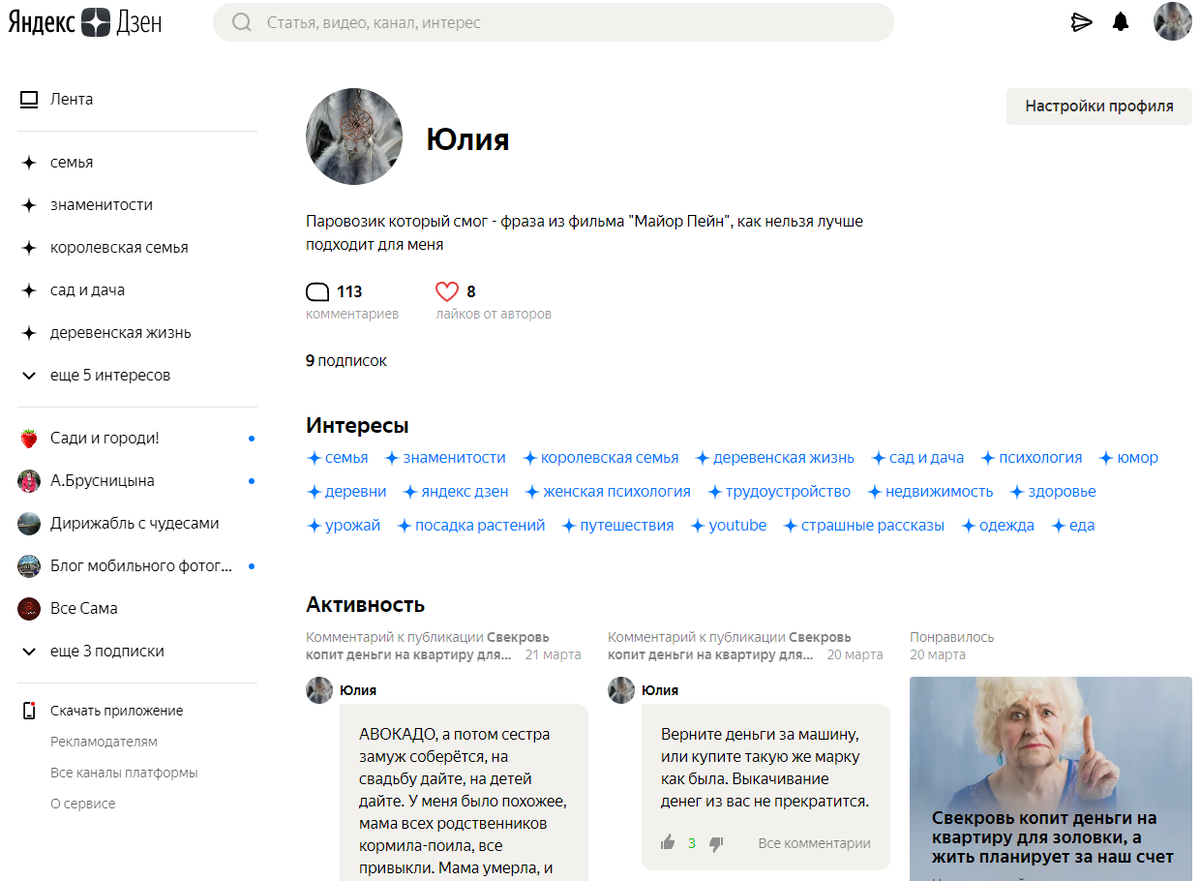The width and height of the screenshot is (1200, 881).
Task: Click the Все Сама channel avatar
Action: click(x=29, y=608)
